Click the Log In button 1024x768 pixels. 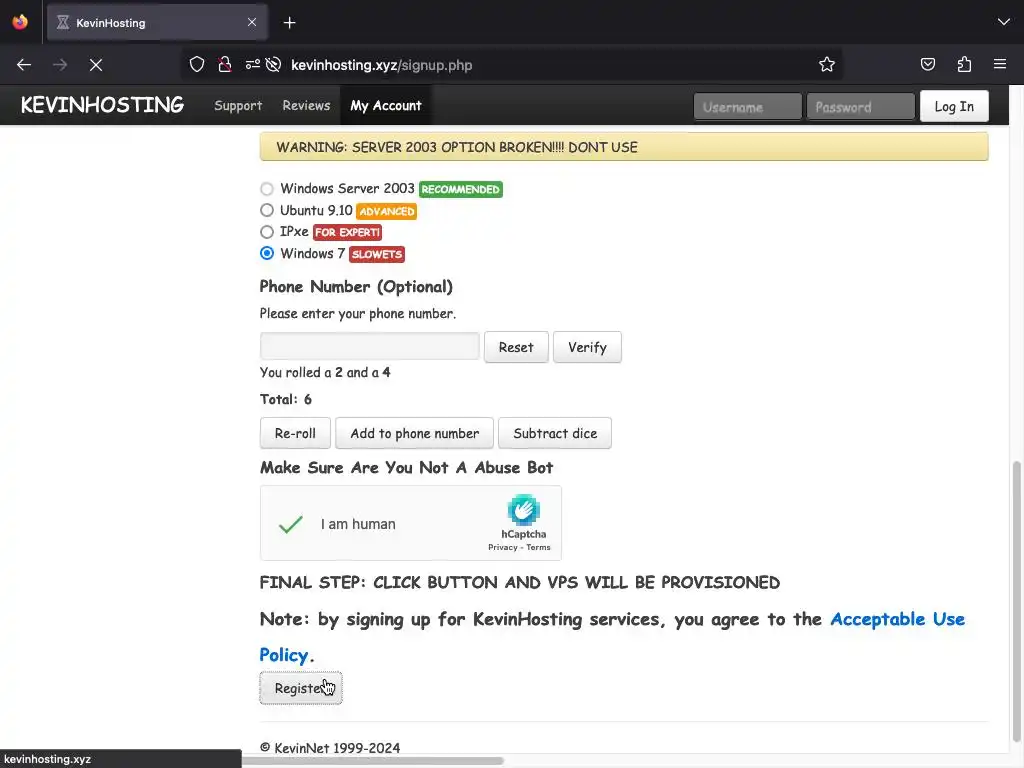point(954,106)
